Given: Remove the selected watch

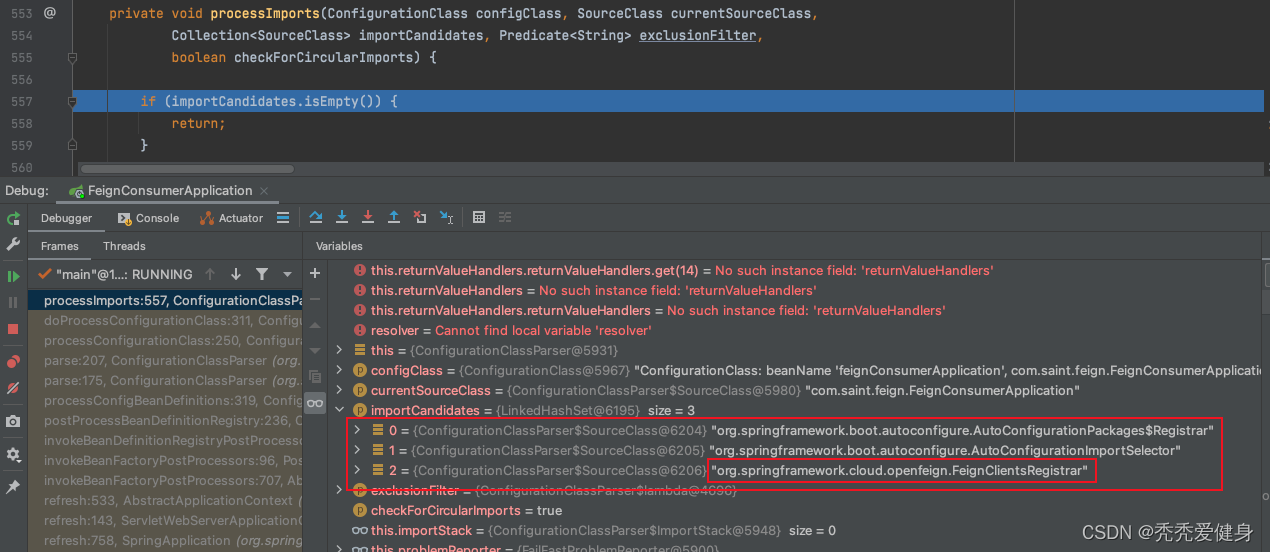Looking at the screenshot, I should 315,299.
